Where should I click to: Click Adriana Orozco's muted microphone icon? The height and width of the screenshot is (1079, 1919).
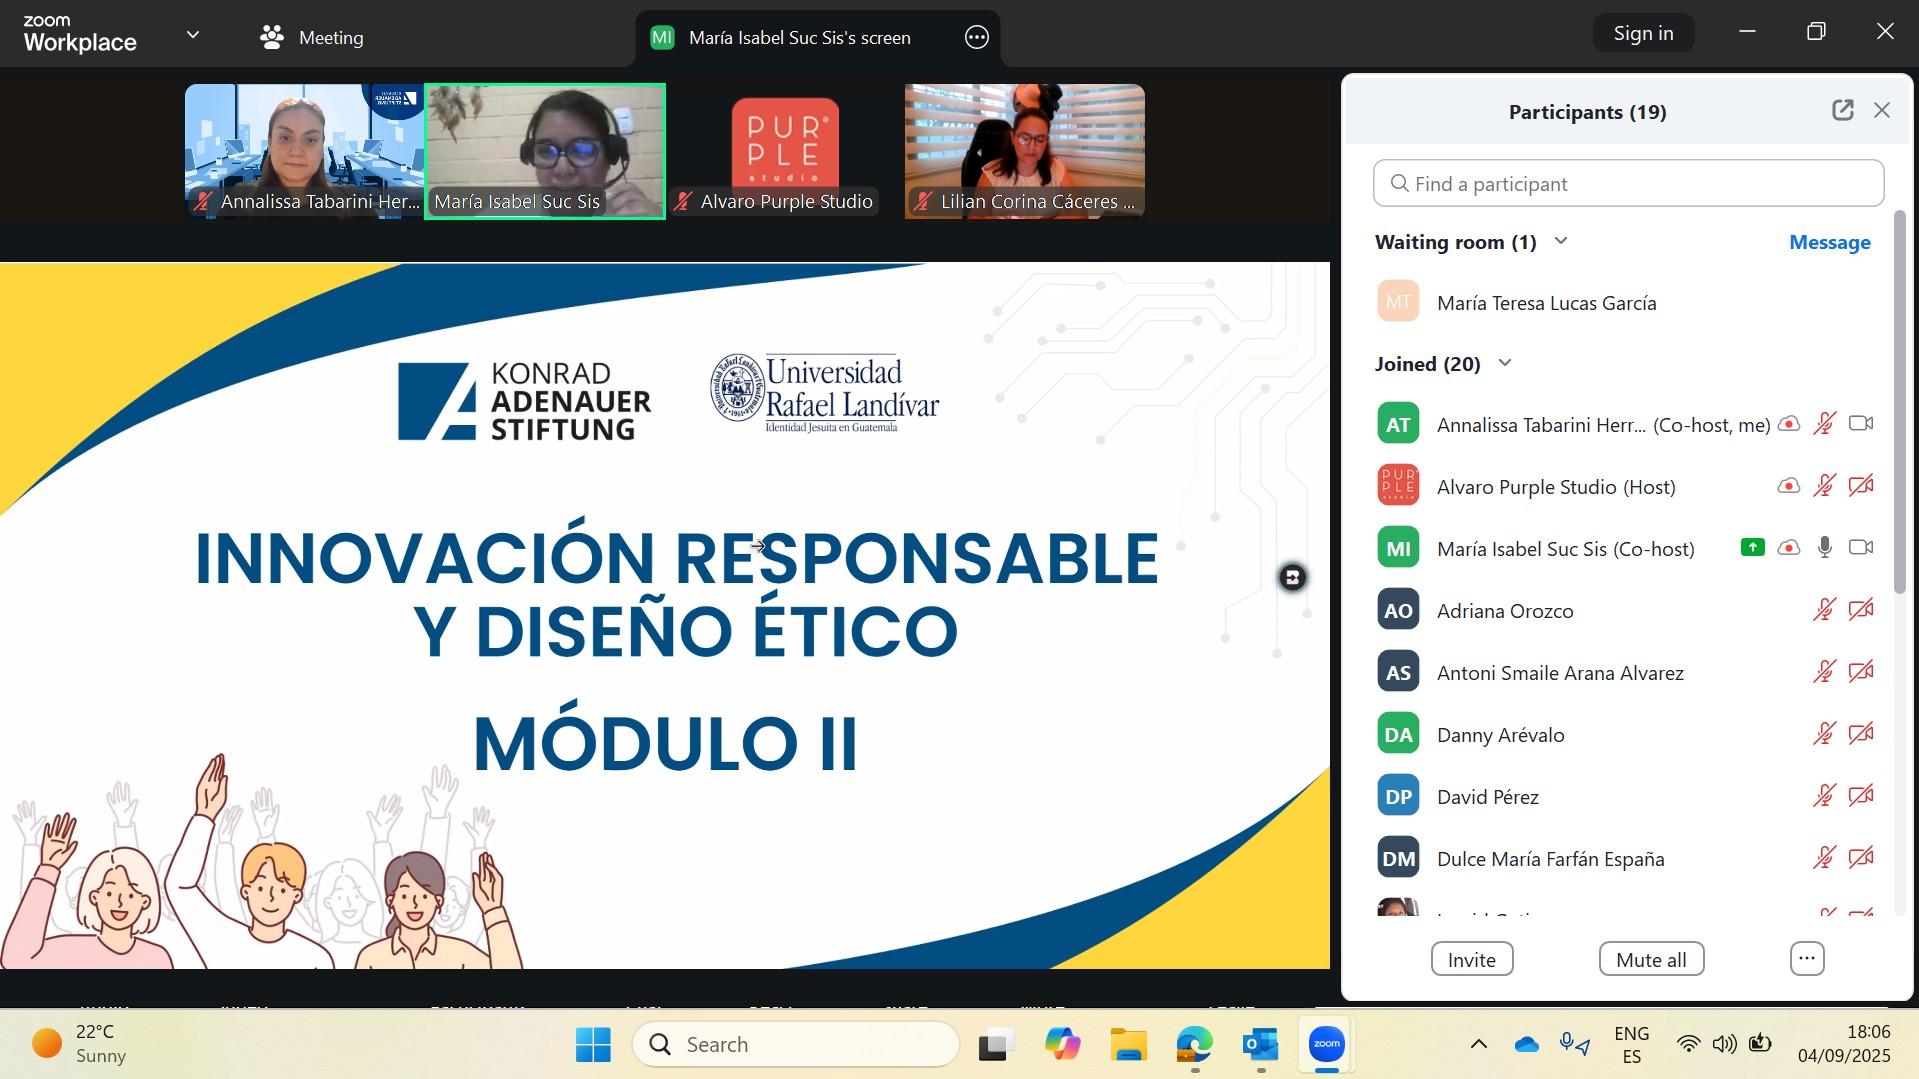pyautogui.click(x=1824, y=610)
